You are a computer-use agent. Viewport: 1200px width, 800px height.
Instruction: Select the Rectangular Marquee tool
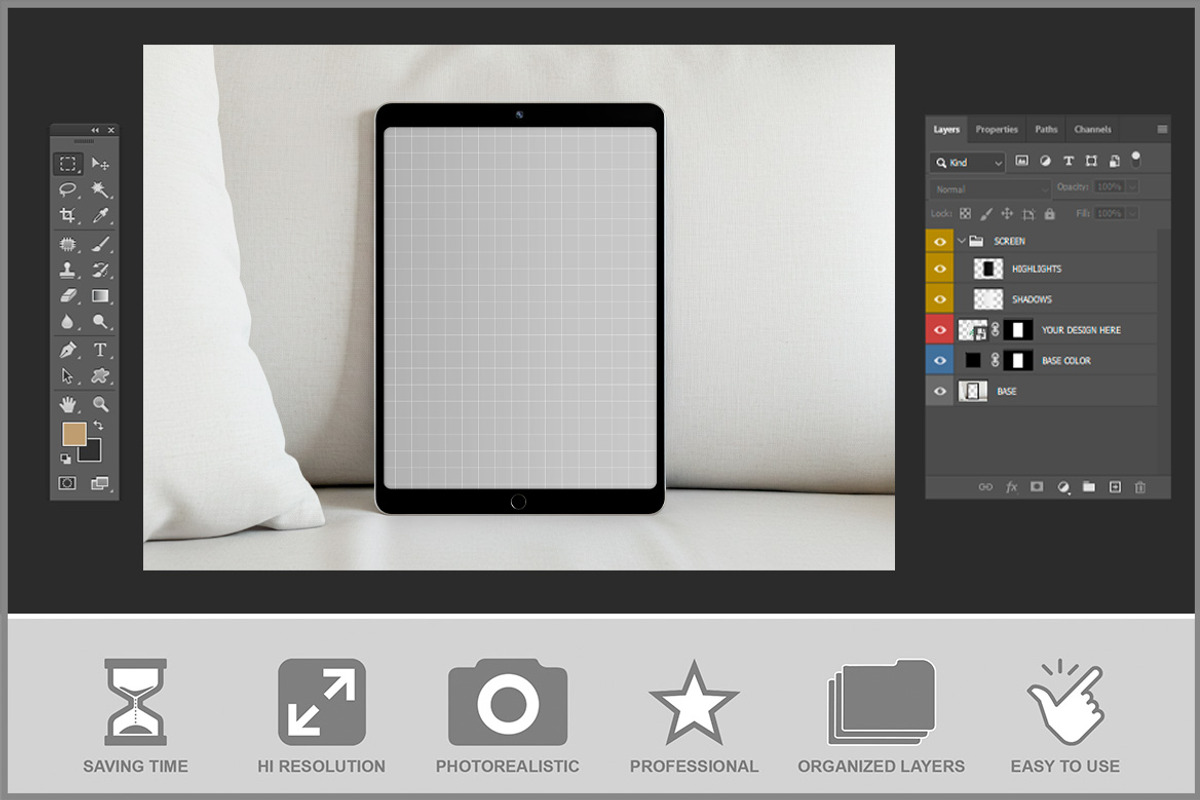coord(68,164)
